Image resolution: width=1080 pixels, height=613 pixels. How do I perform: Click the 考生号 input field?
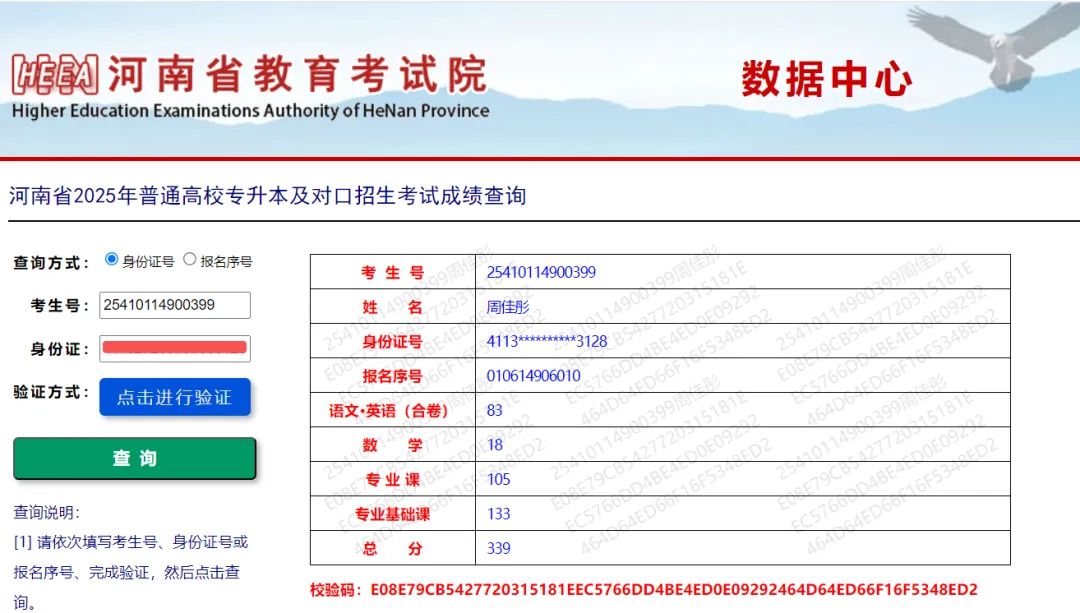coord(175,305)
